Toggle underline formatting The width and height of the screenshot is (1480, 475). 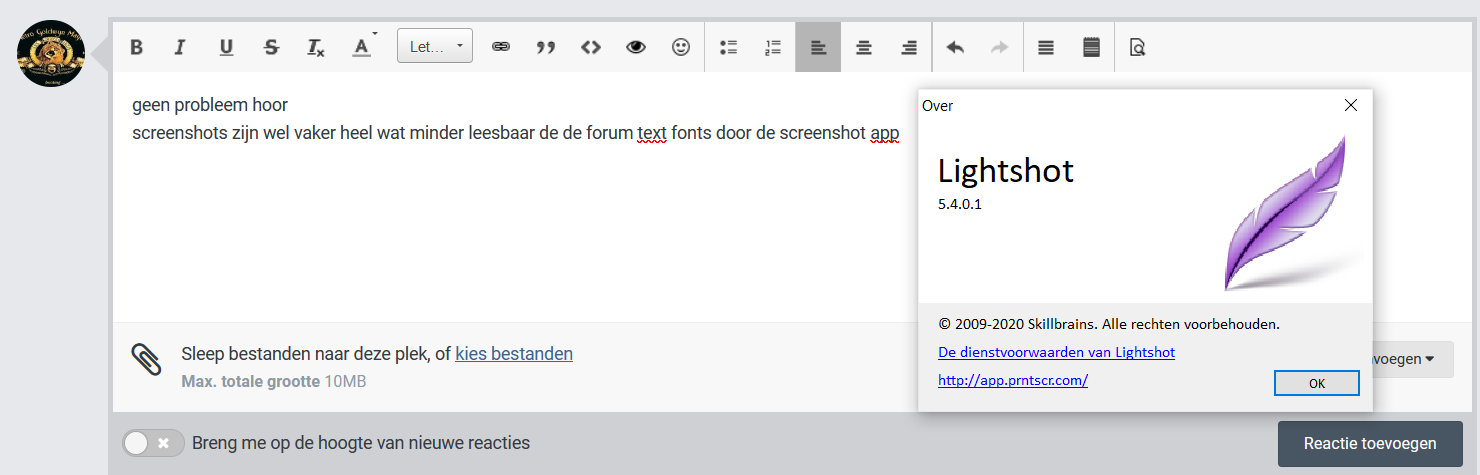(226, 47)
